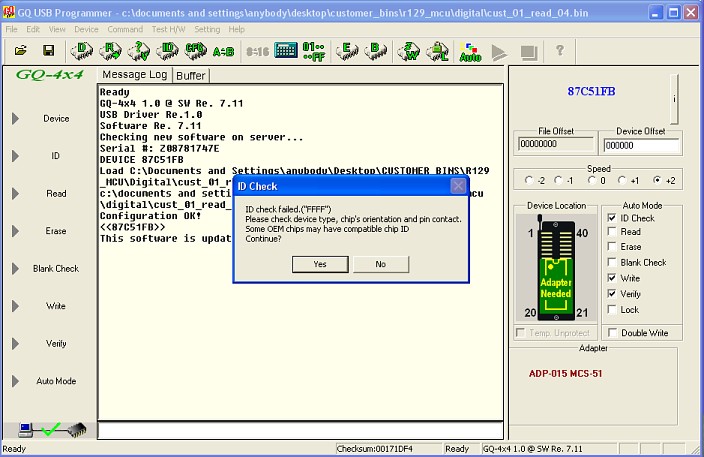Tick the Double Write checkbox

click(x=612, y=333)
